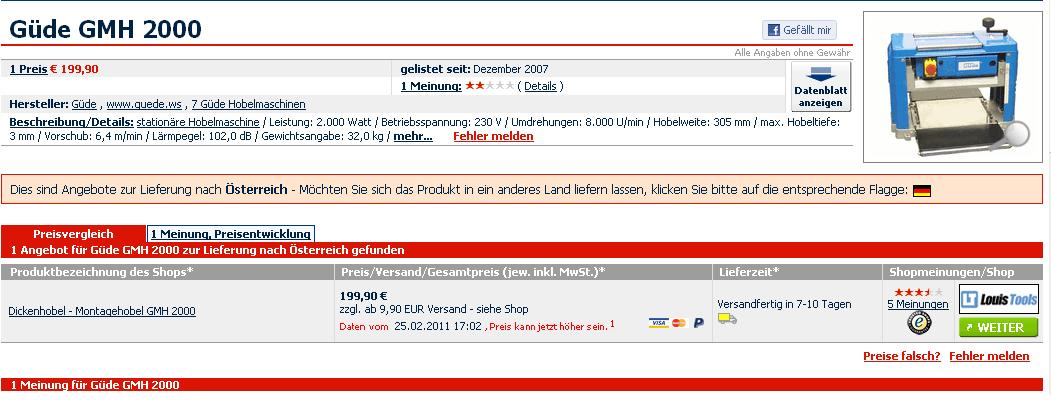1051x400 pixels.
Task: Open 'Dickenhobel - Montagehobel GMH 2000' offer
Action: pyautogui.click(x=102, y=311)
